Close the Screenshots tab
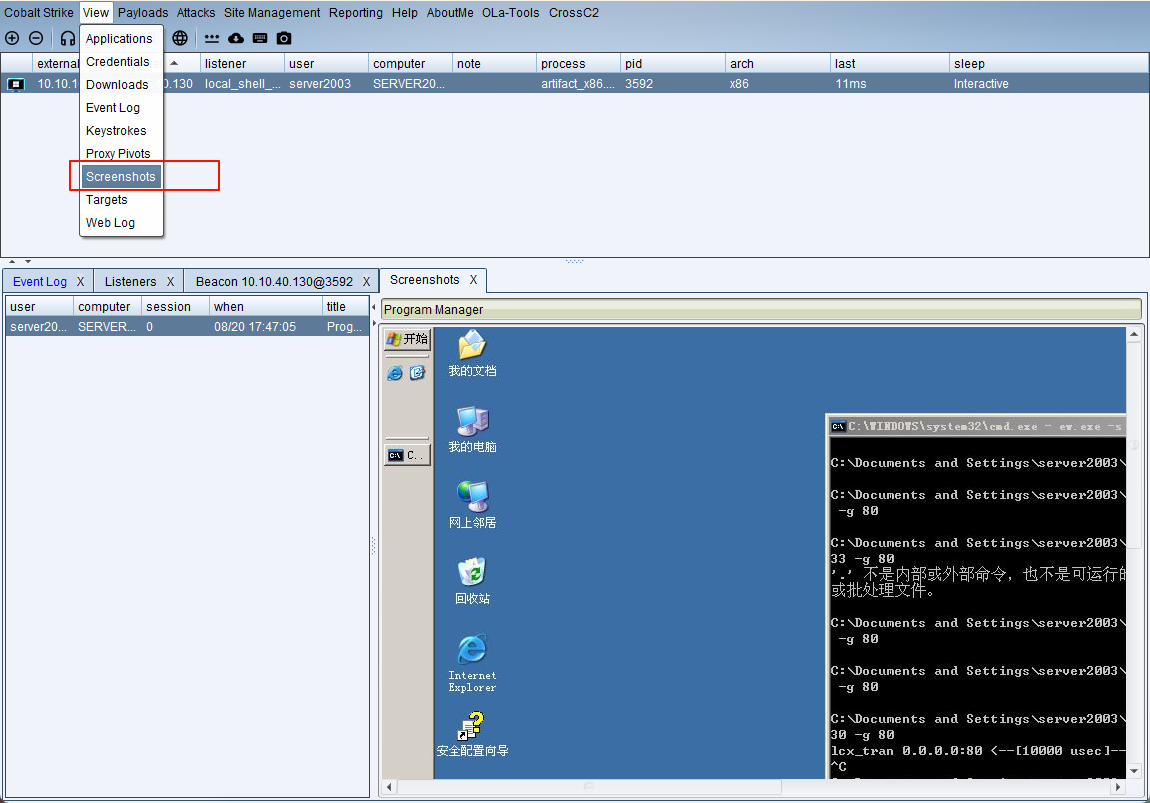 (x=474, y=280)
